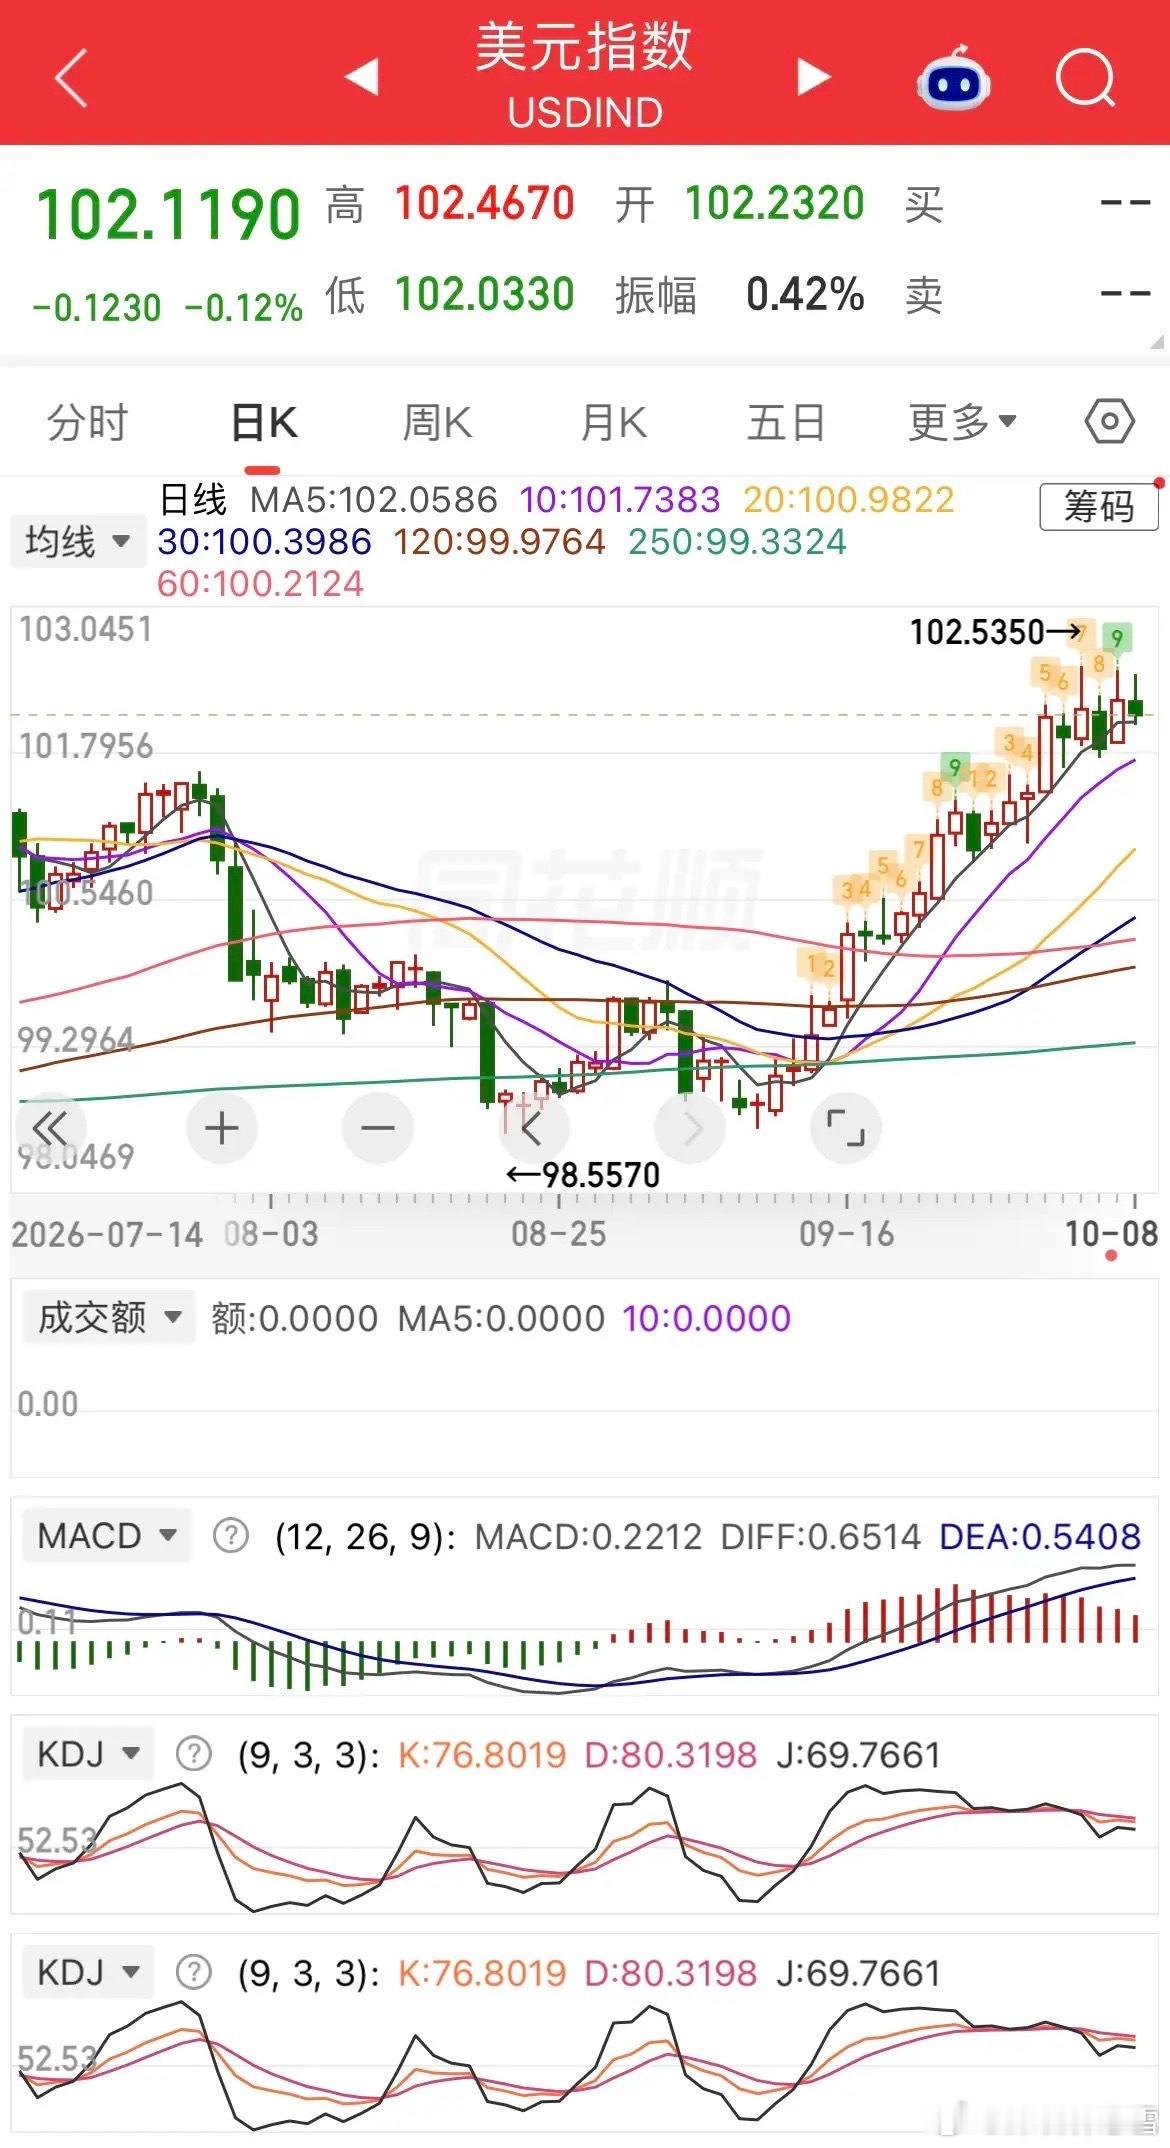Move chart cursor right with chevron

point(690,1129)
